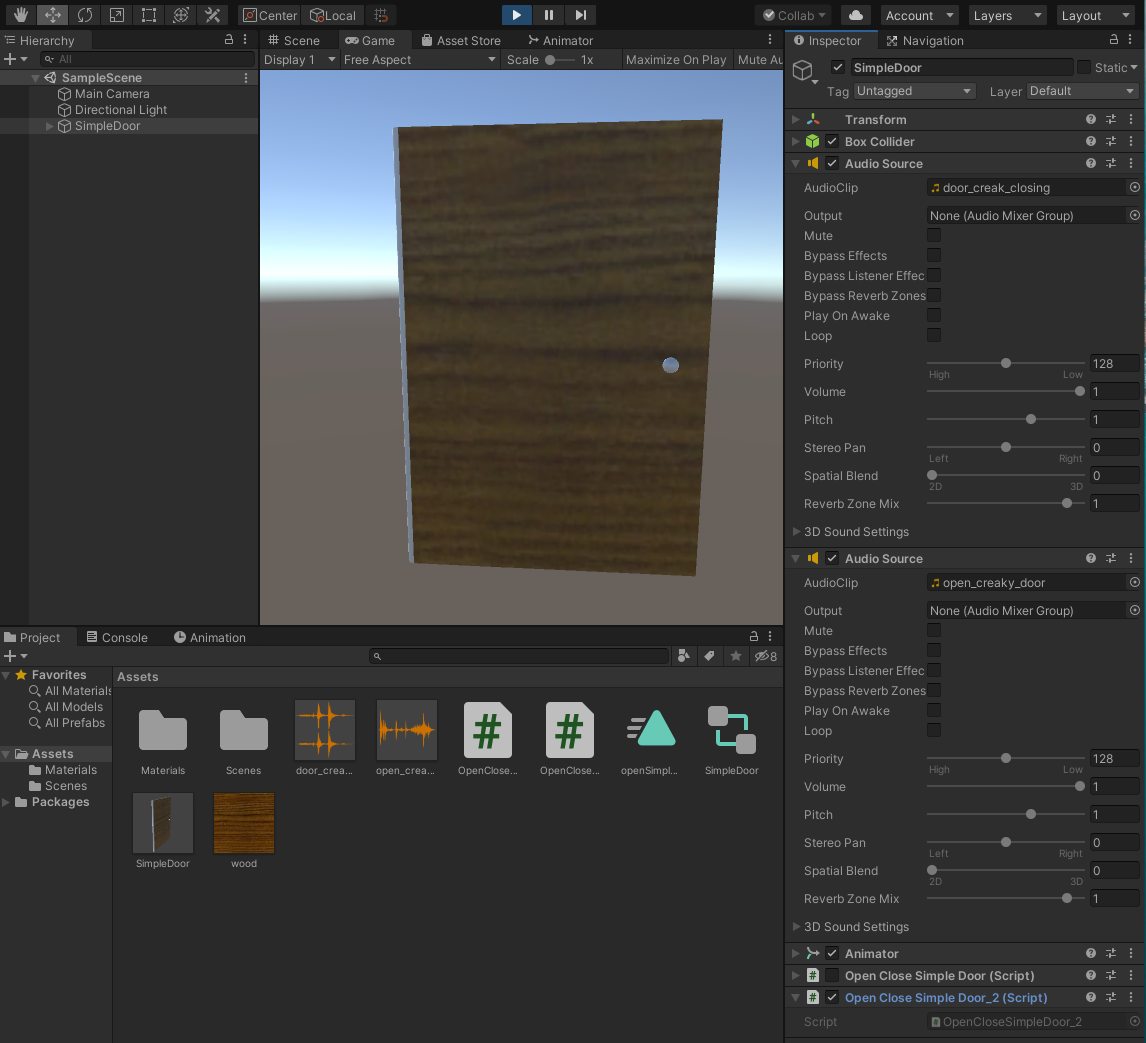The height and width of the screenshot is (1043, 1146).
Task: Search assets by label
Action: click(709, 656)
